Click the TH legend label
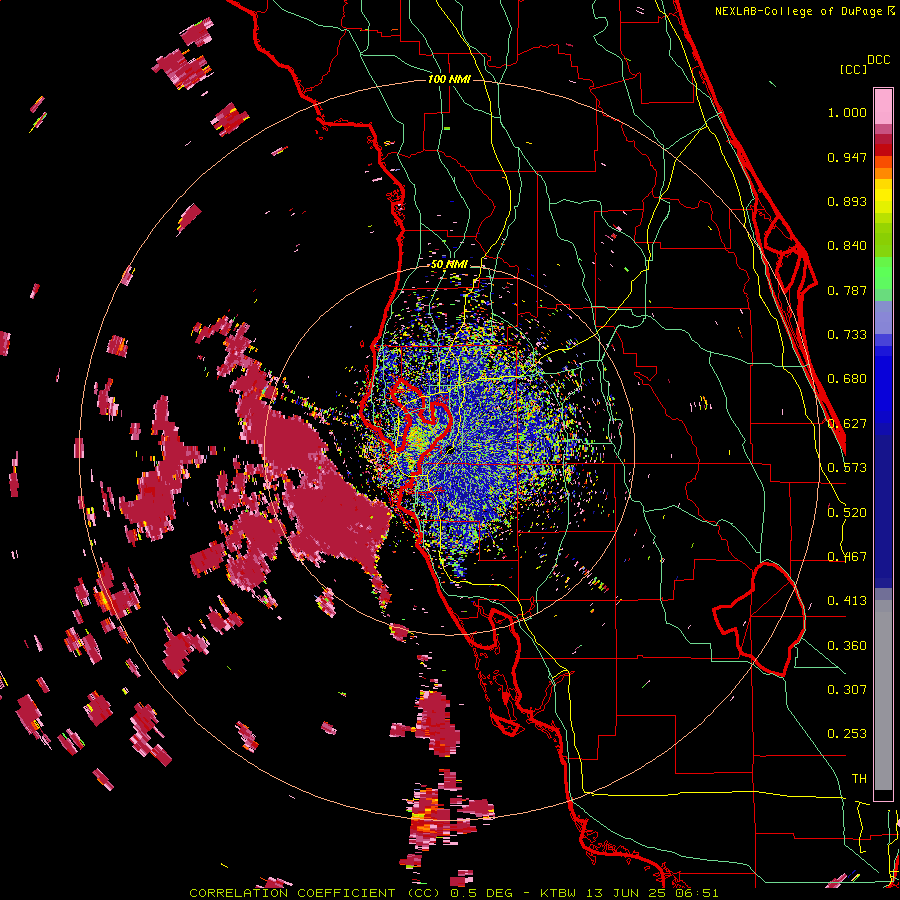This screenshot has width=900, height=900. [x=859, y=779]
